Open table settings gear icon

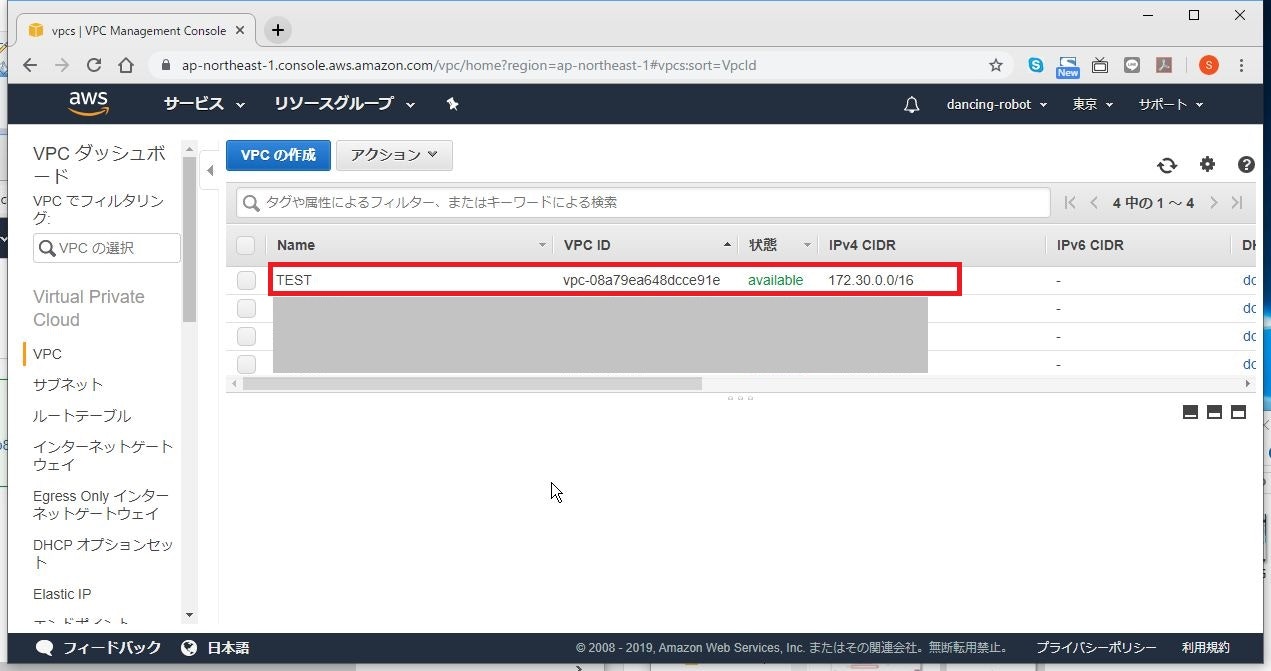pyautogui.click(x=1207, y=165)
